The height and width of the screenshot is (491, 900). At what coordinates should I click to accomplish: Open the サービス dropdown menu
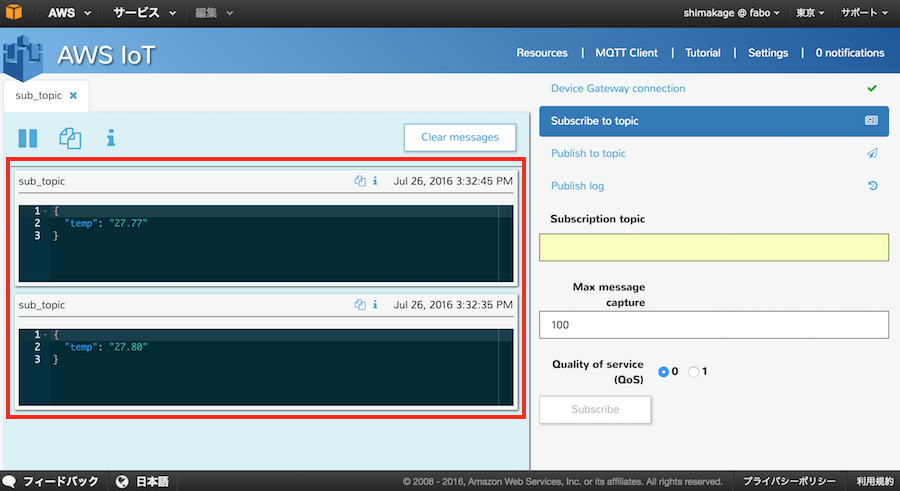(145, 13)
